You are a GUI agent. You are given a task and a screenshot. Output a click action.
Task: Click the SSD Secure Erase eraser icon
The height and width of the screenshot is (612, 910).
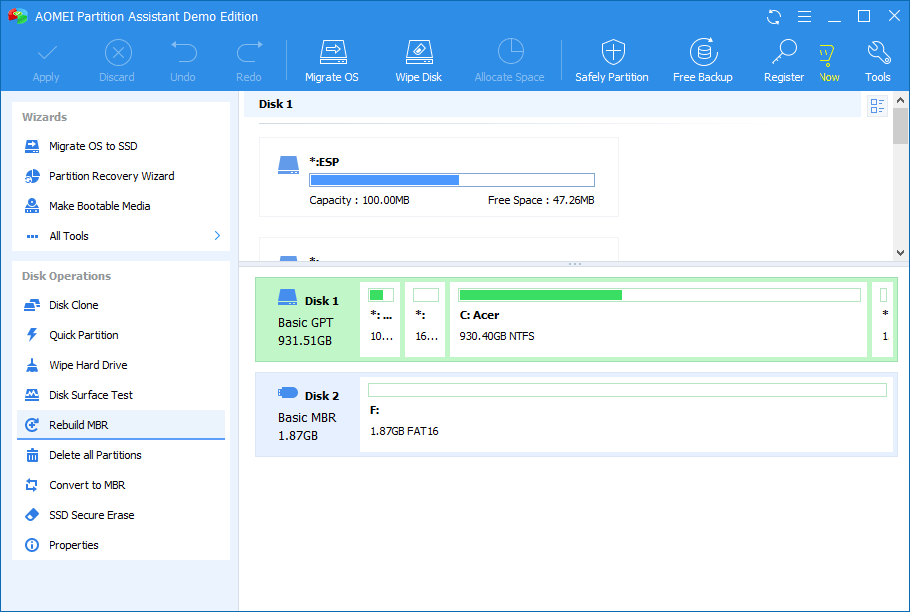(x=32, y=515)
